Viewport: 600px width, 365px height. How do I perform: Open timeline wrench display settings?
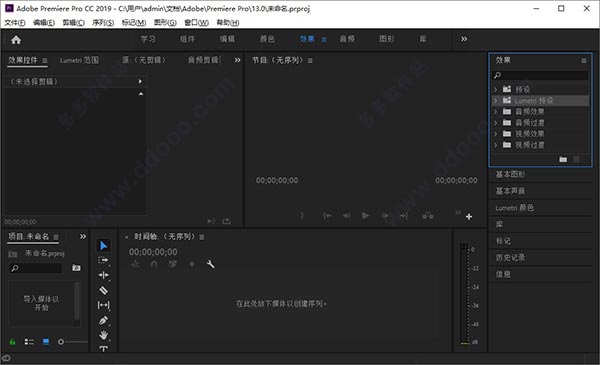[210, 264]
